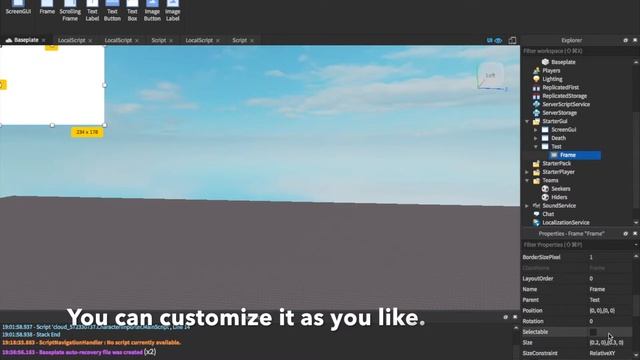Edit the Rotation property value
Viewport: 640px width, 360px height.
point(610,321)
